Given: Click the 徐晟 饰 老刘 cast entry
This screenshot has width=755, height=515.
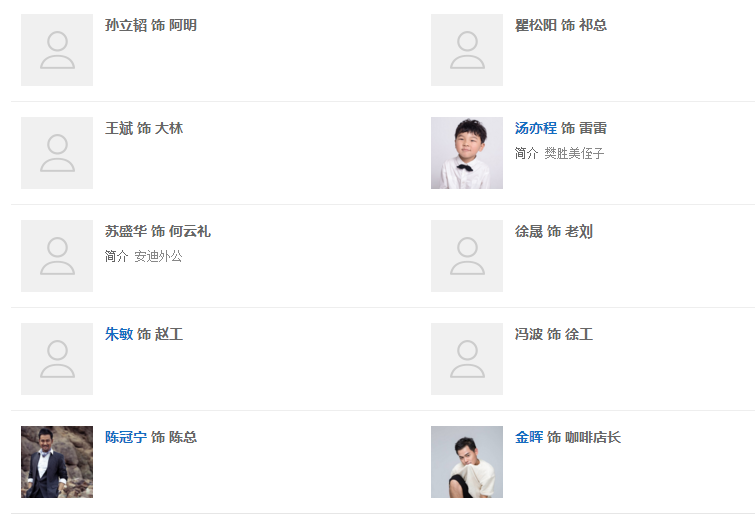Looking at the screenshot, I should pos(554,231).
